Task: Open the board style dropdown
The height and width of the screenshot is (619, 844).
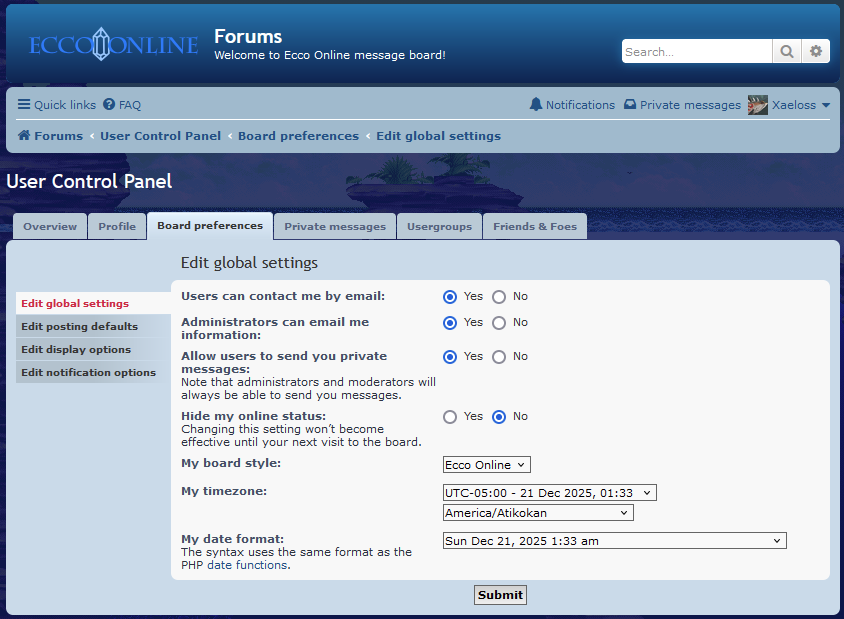Action: coord(487,465)
